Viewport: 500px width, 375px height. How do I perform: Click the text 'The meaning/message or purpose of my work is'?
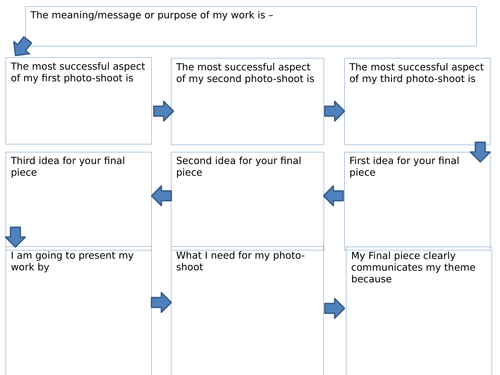(x=148, y=15)
